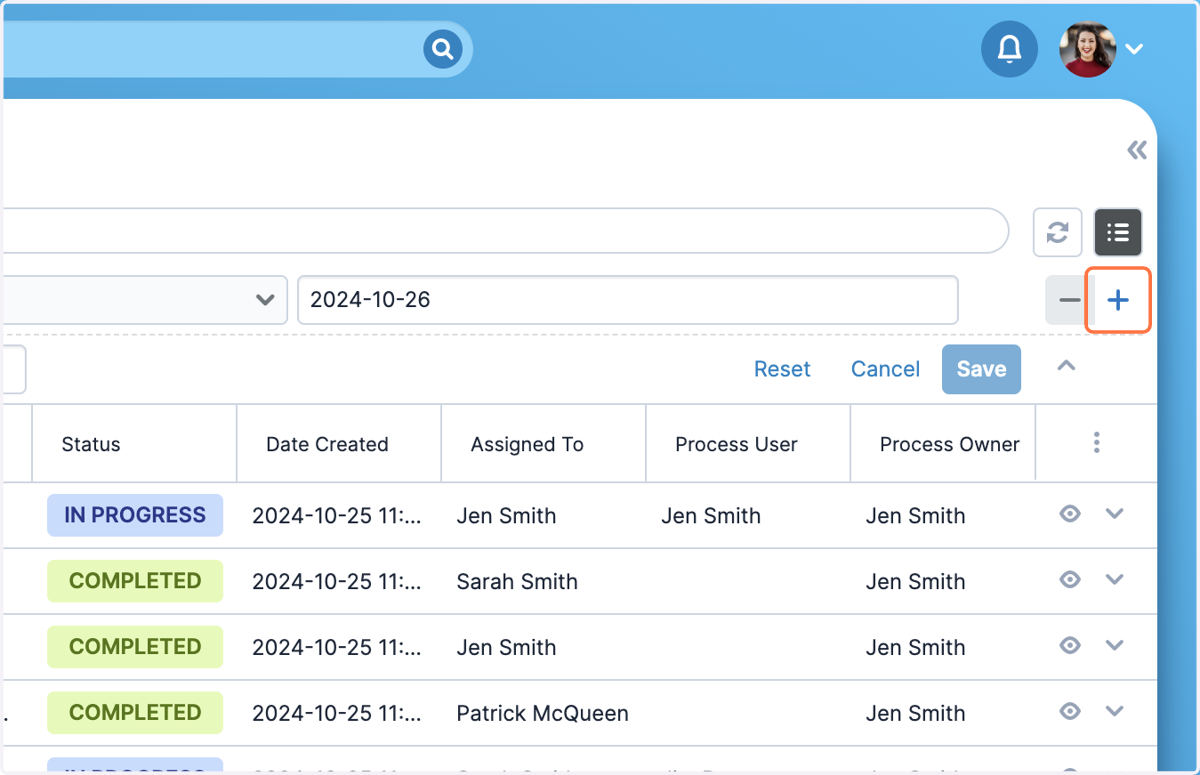Open column options vertical dots menu

point(1097,442)
